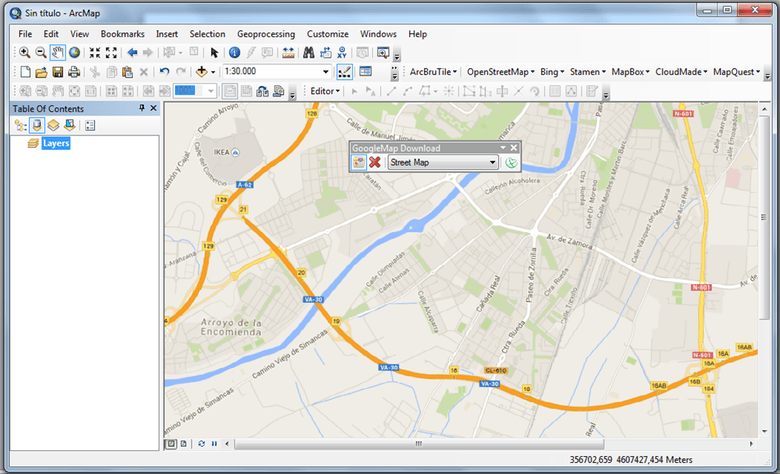Select the Layers data frame

pyautogui.click(x=56, y=143)
